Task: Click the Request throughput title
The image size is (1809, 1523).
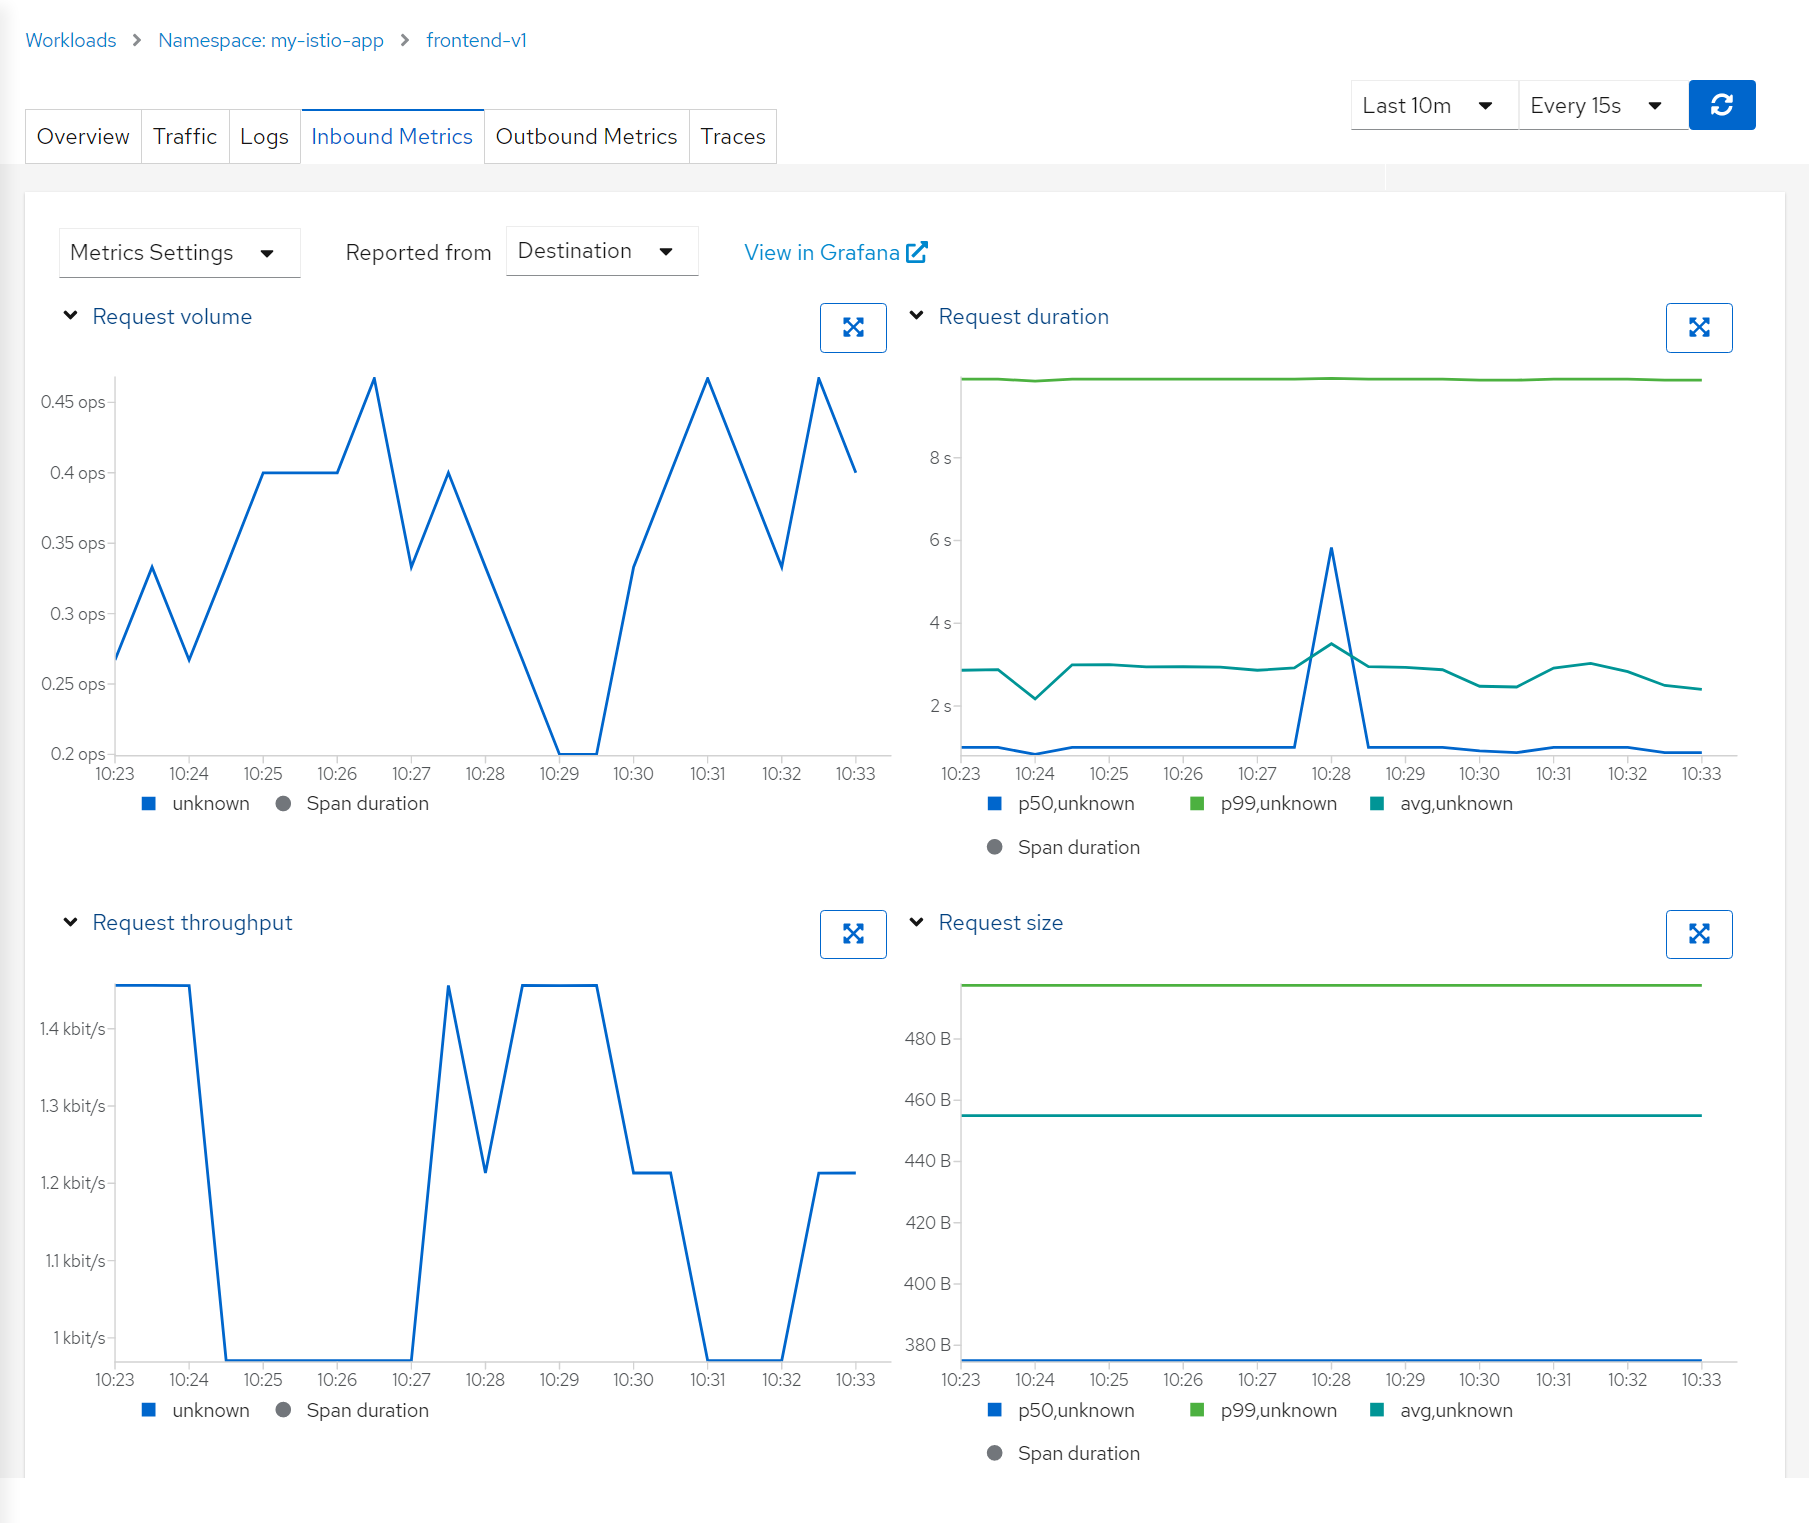Action: pos(193,922)
